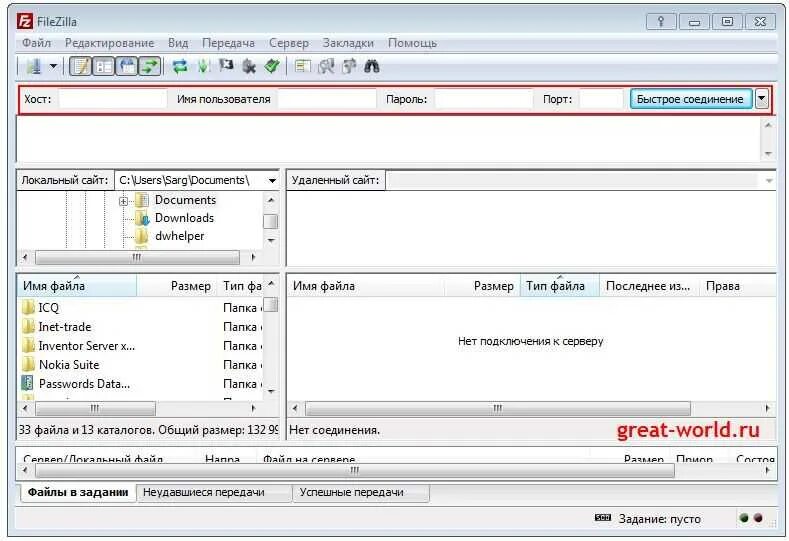
Task: Select the Documents folder in tree
Action: (x=185, y=200)
